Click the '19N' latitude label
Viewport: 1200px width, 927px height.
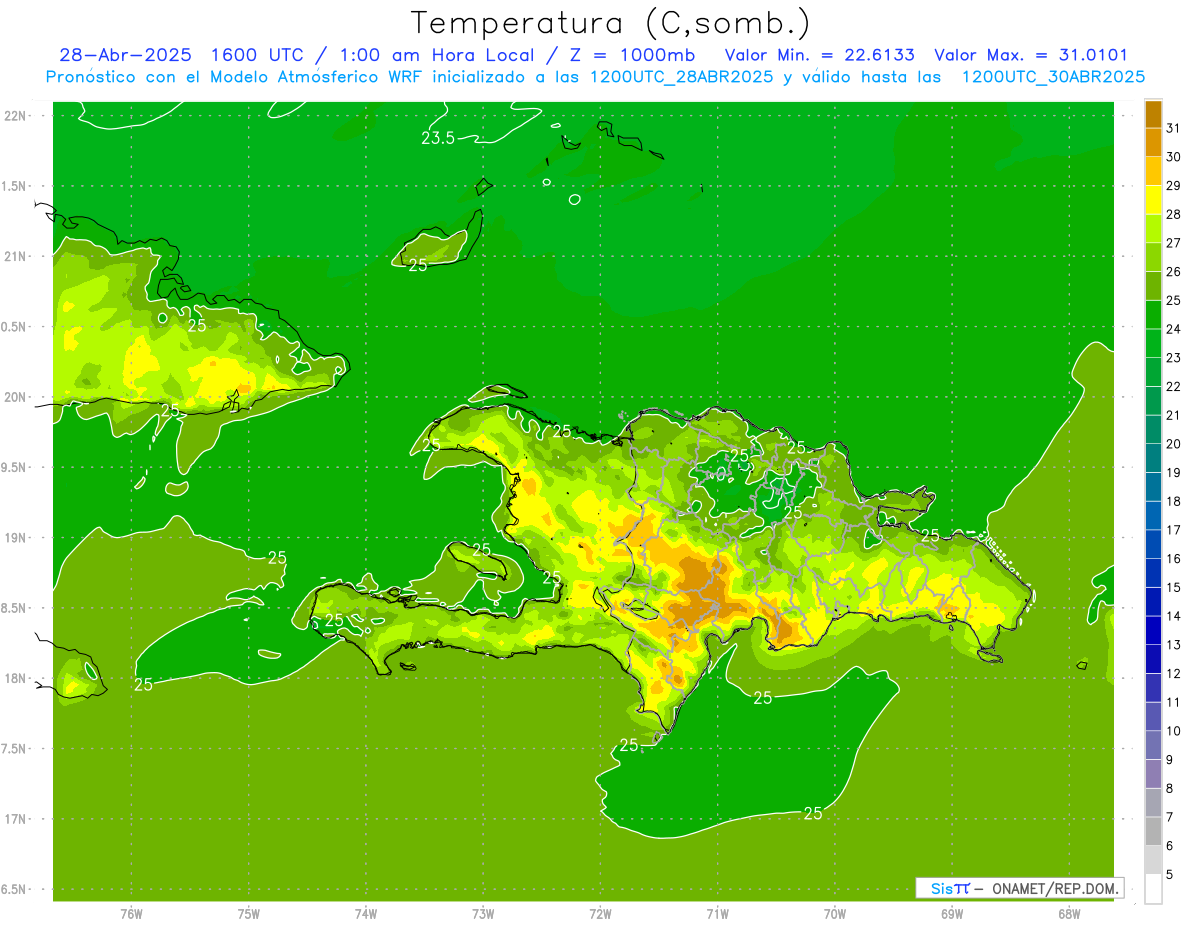(17, 538)
